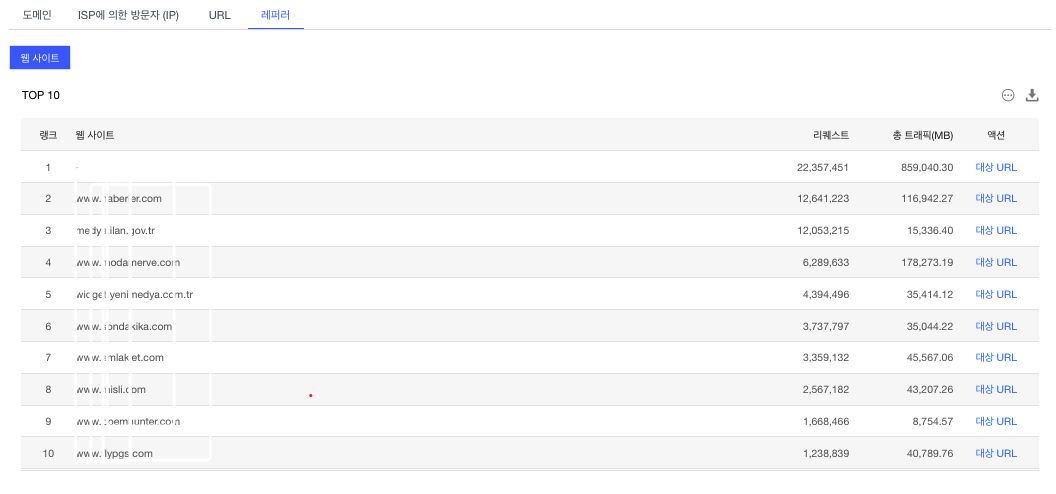Click the 웹 사이트 column header
Image resolution: width=1056 pixels, height=494 pixels.
coord(95,135)
